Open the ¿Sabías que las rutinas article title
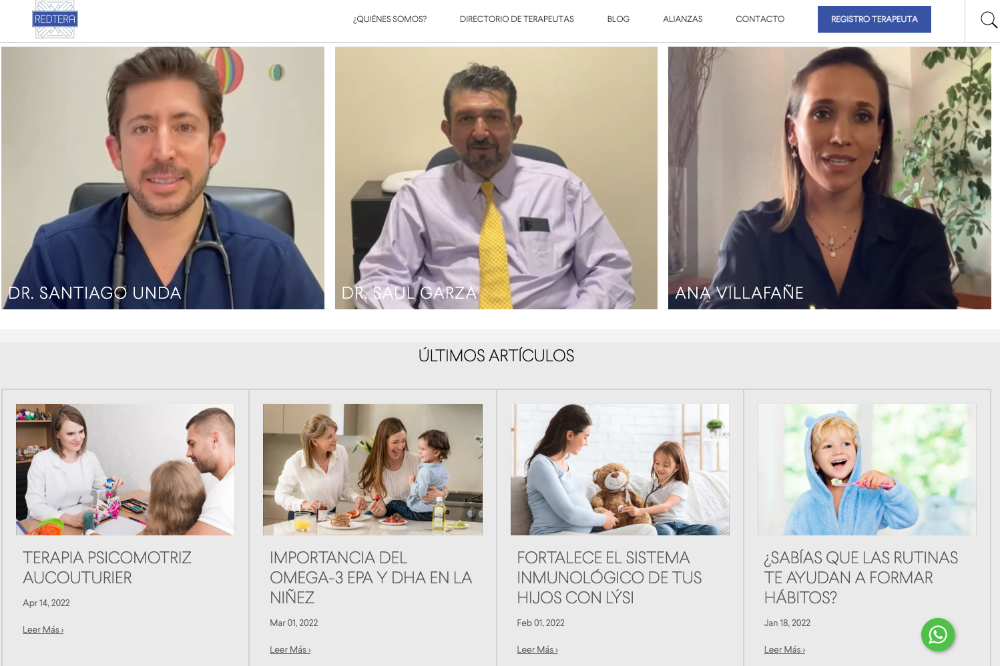1000x666 pixels. [x=861, y=577]
